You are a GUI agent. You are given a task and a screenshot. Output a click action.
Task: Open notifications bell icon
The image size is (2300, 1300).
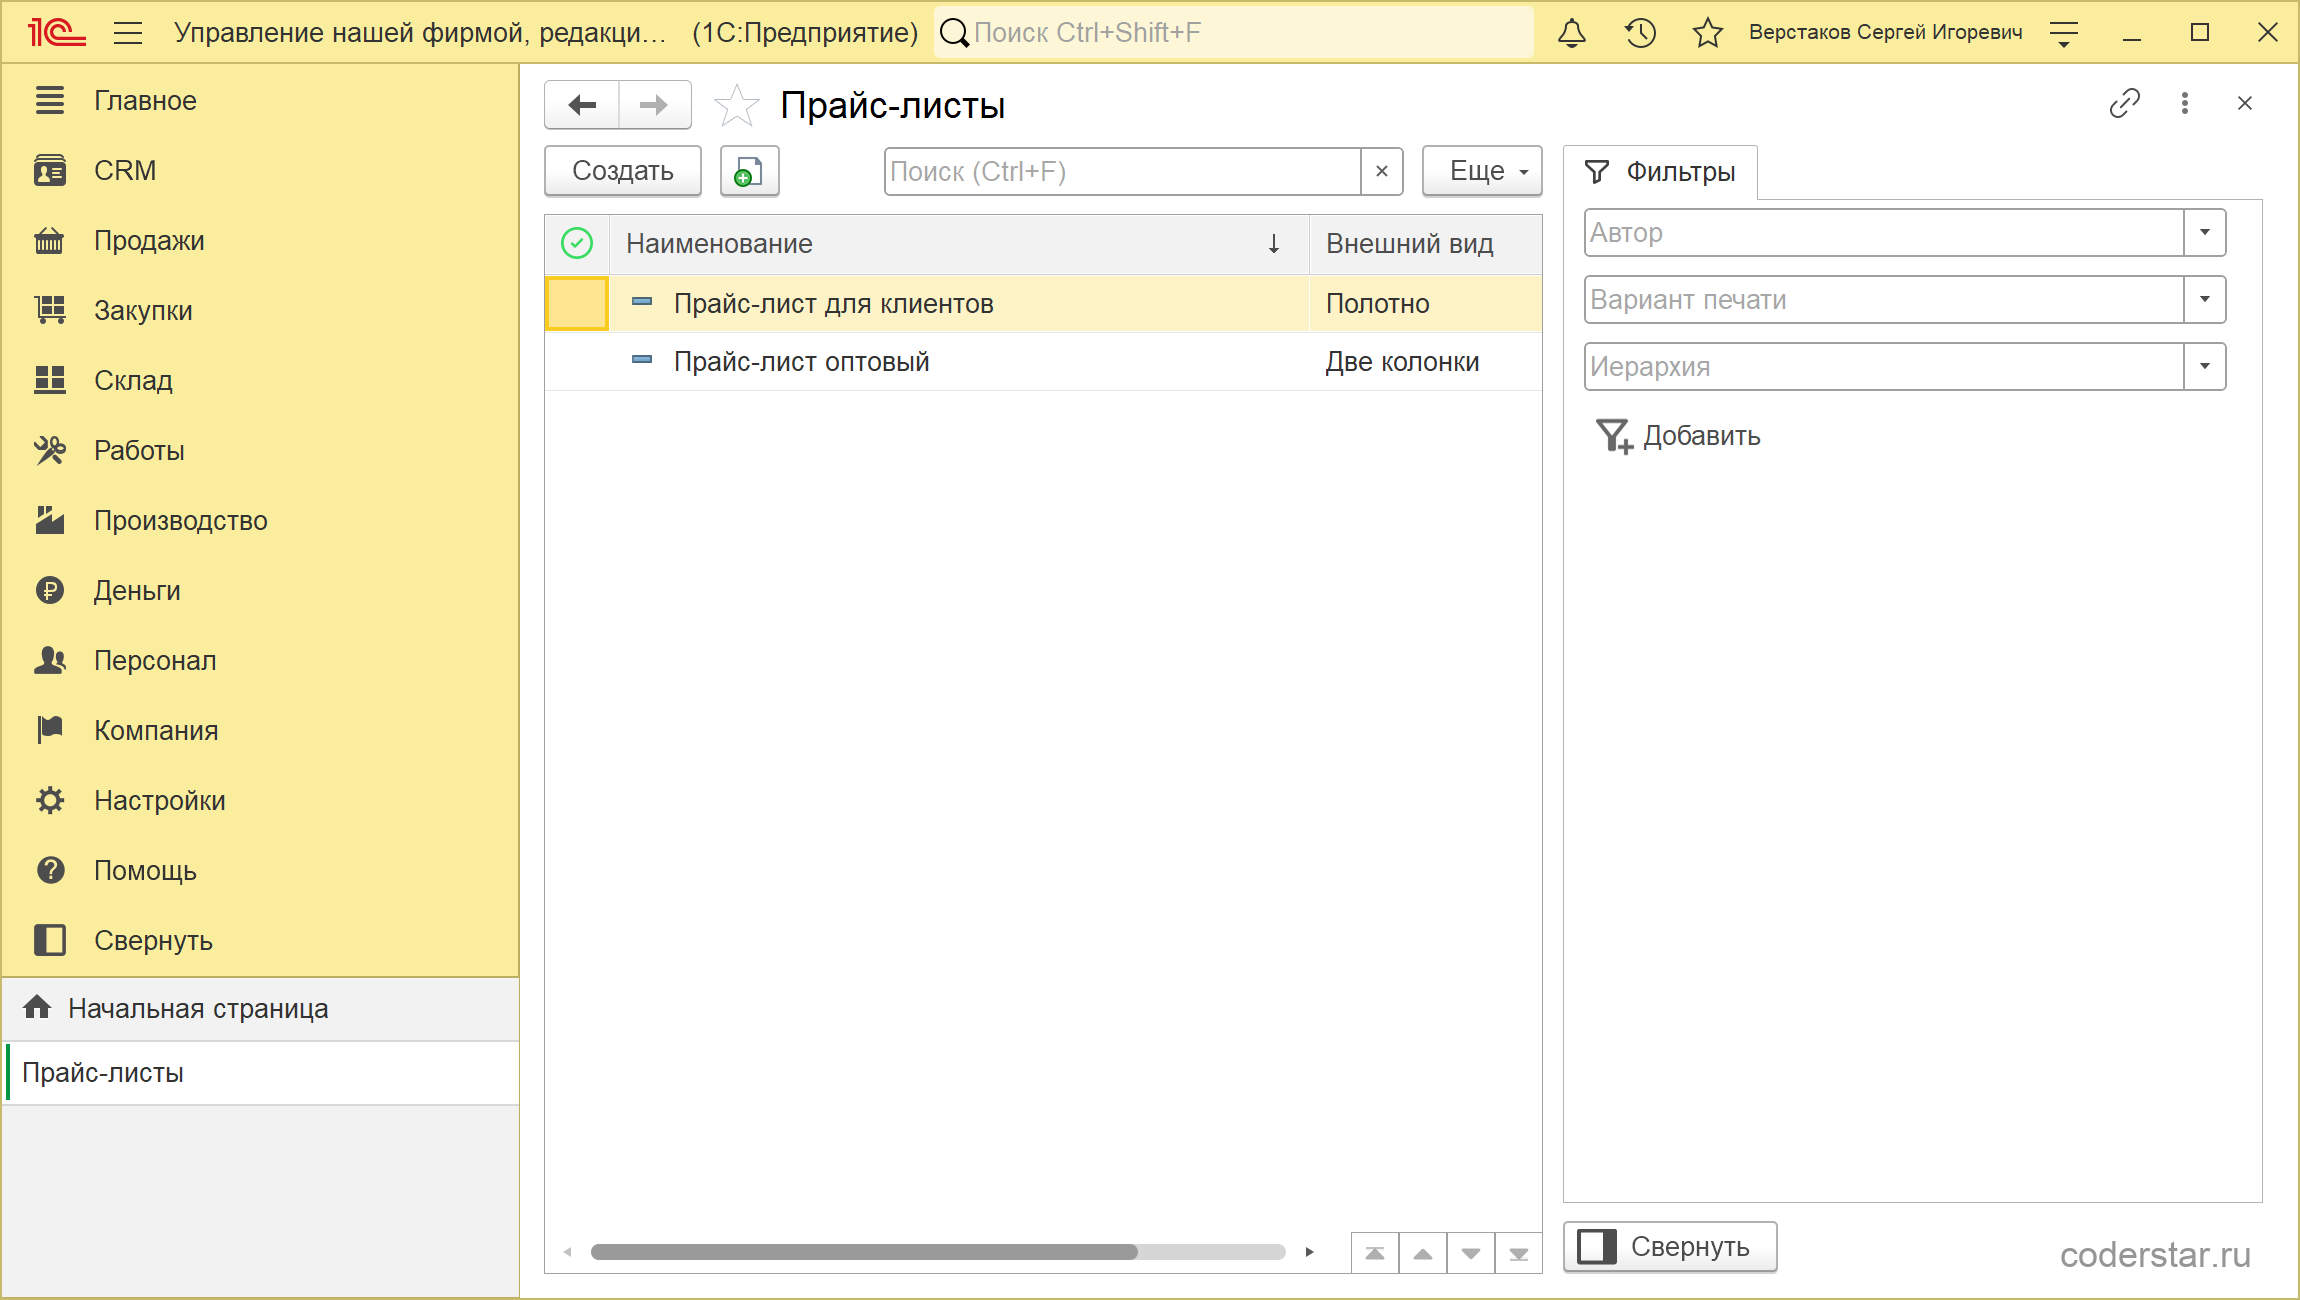point(1572,33)
